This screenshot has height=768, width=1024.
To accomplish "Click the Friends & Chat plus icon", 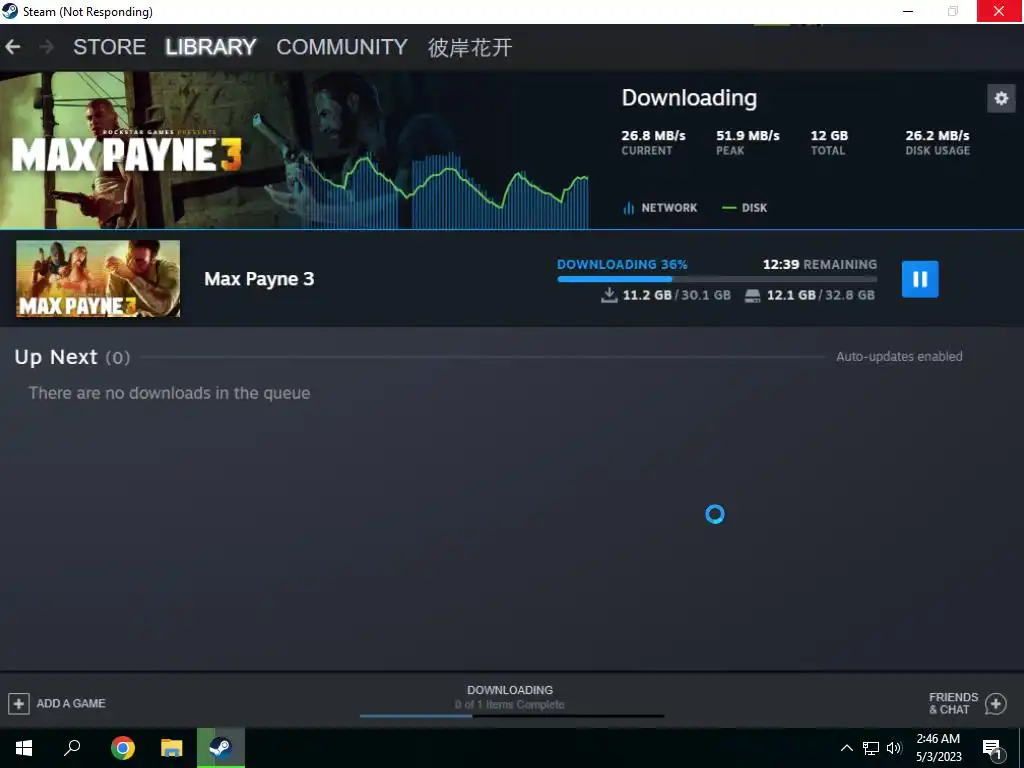I will pyautogui.click(x=995, y=703).
